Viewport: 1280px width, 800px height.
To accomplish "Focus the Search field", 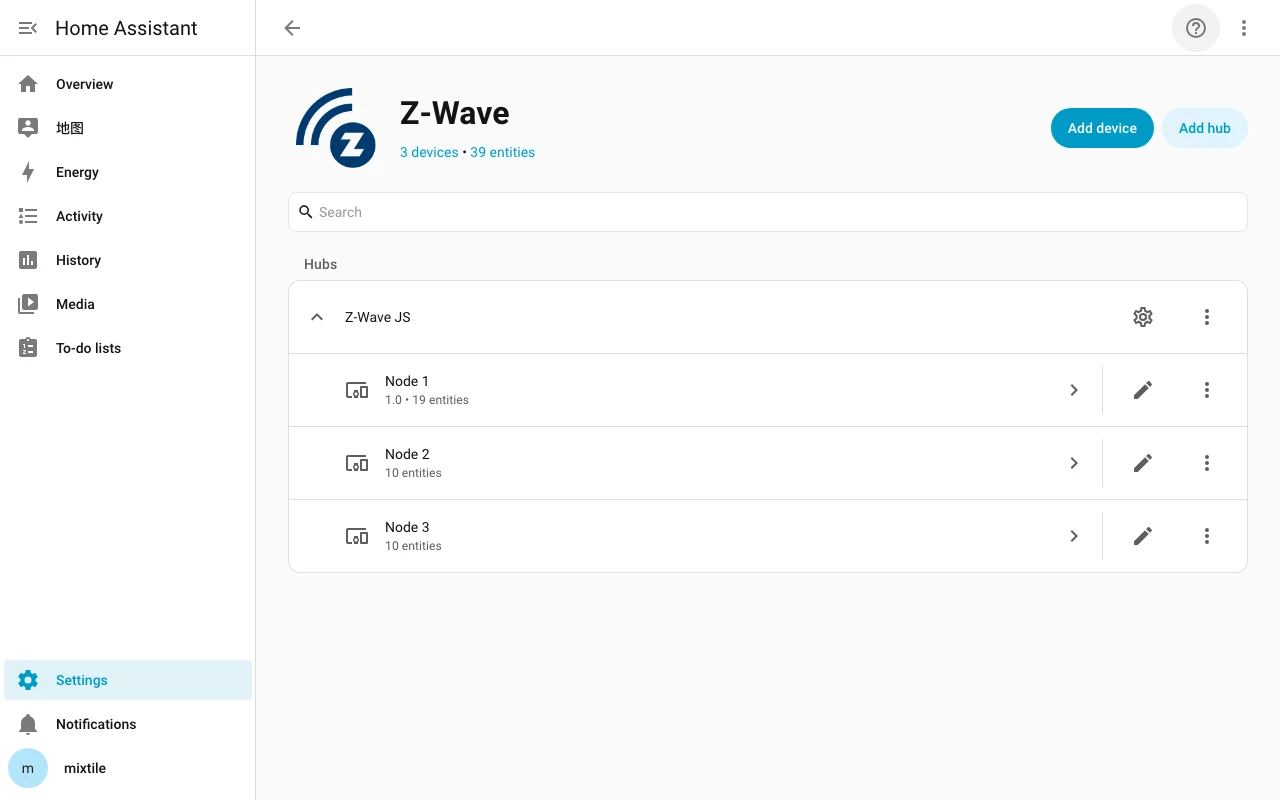I will [768, 212].
